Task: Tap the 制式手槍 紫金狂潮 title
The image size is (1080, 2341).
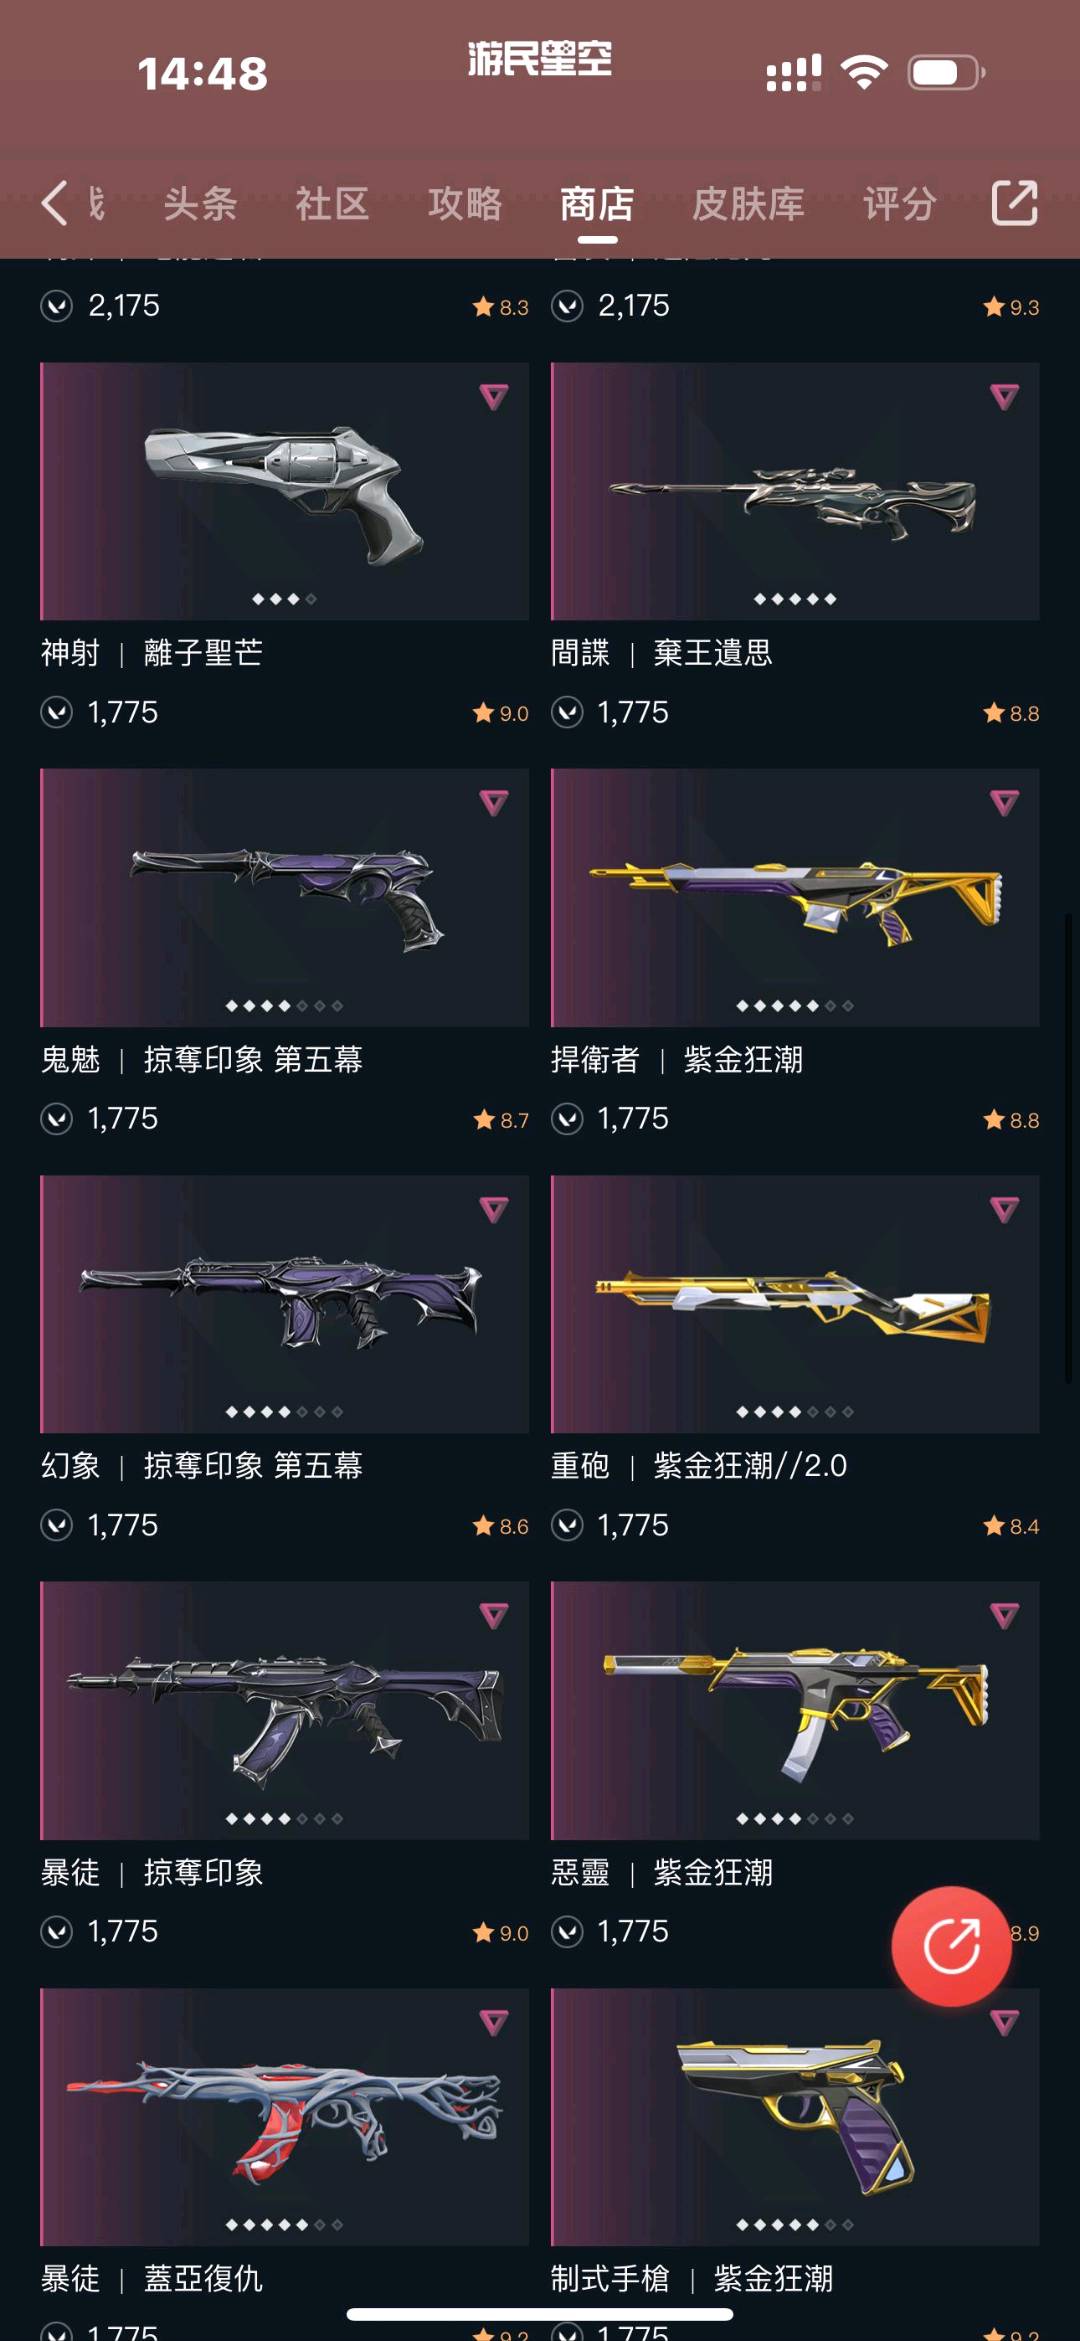Action: (692, 2279)
